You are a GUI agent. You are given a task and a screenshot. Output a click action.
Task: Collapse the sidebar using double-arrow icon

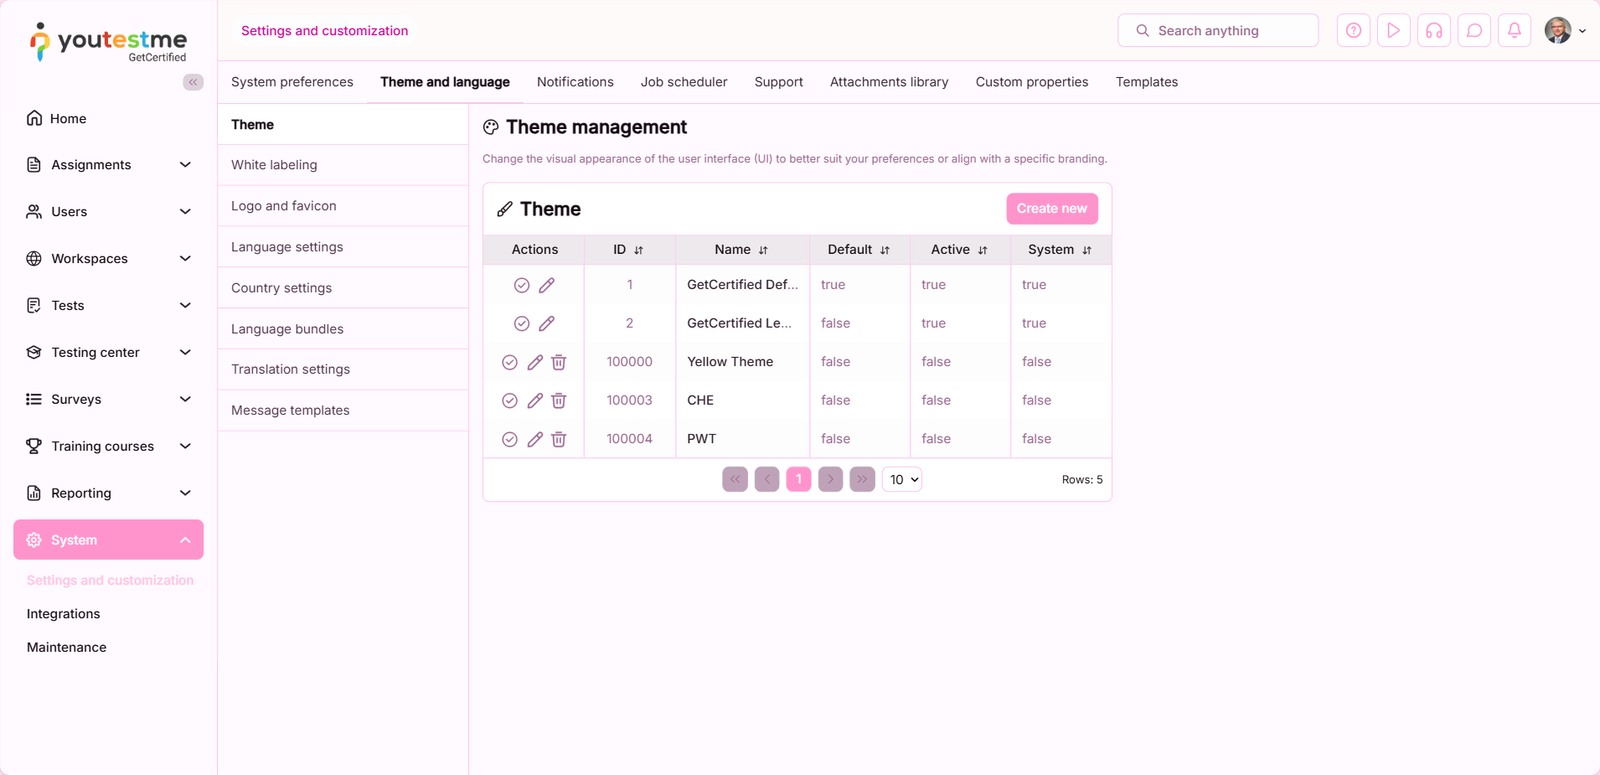pos(193,82)
